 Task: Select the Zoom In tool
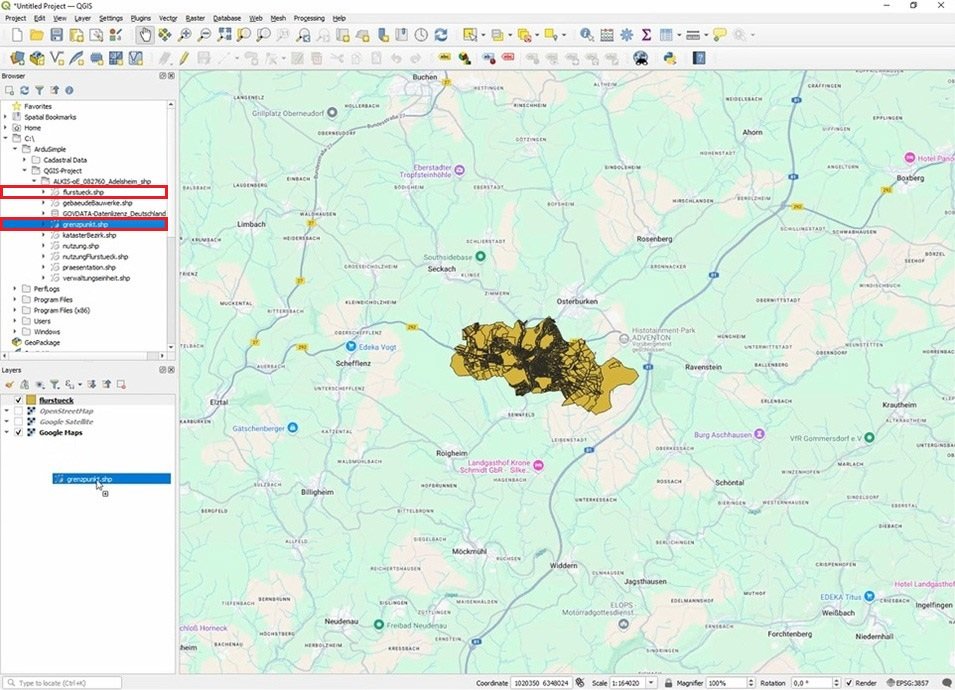coord(185,34)
